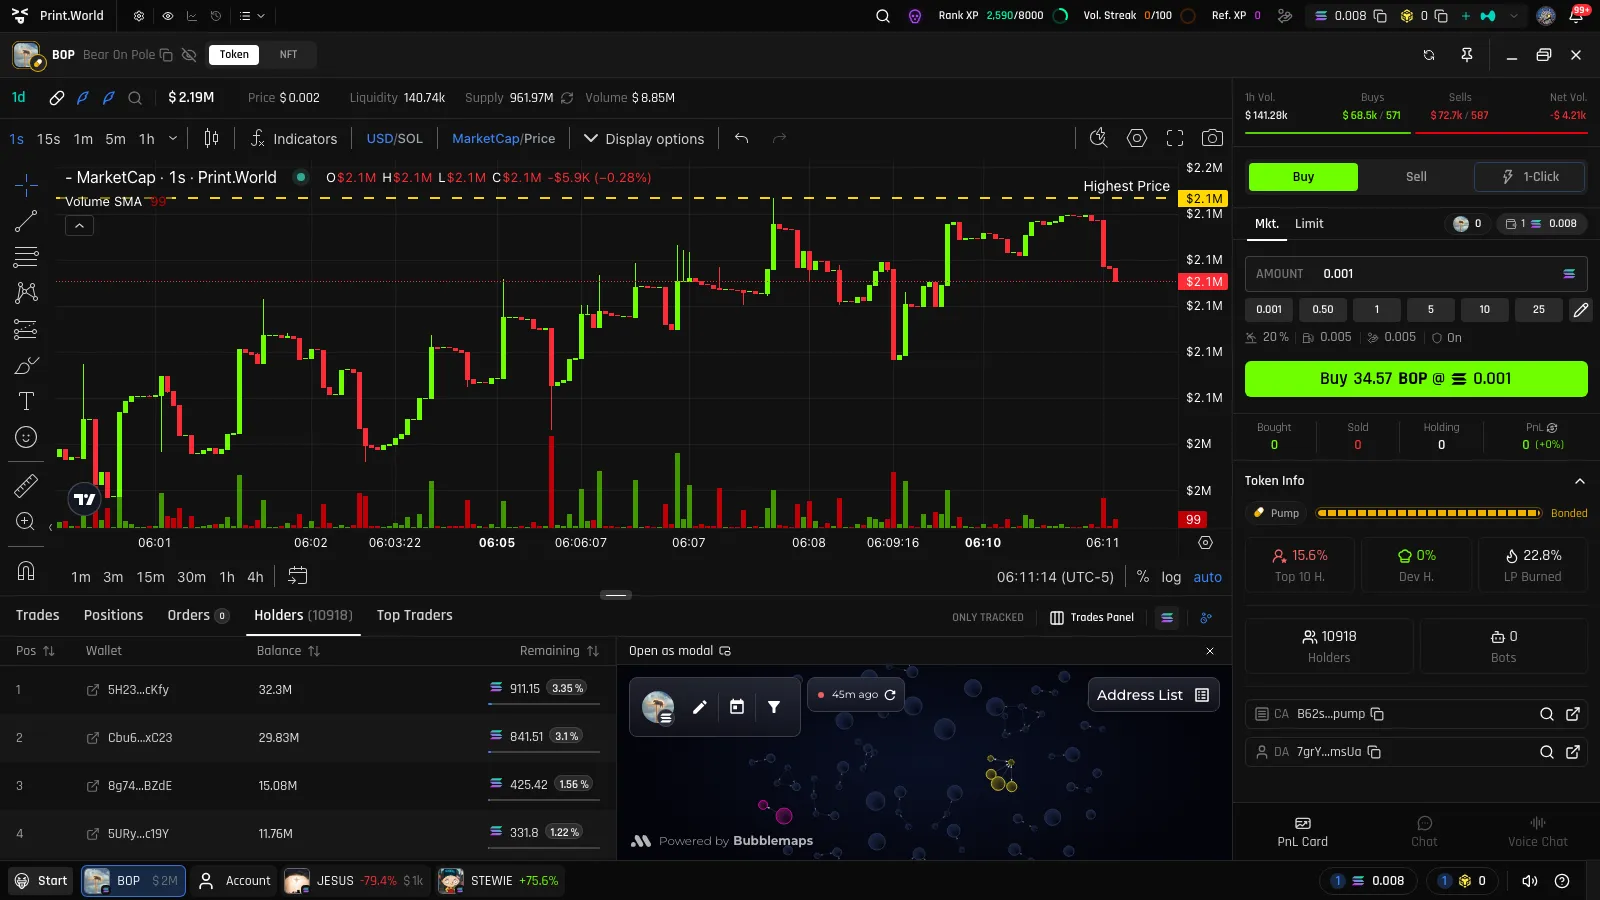Viewport: 1600px width, 900px height.
Task: Open the PnL Card
Action: 1302,831
